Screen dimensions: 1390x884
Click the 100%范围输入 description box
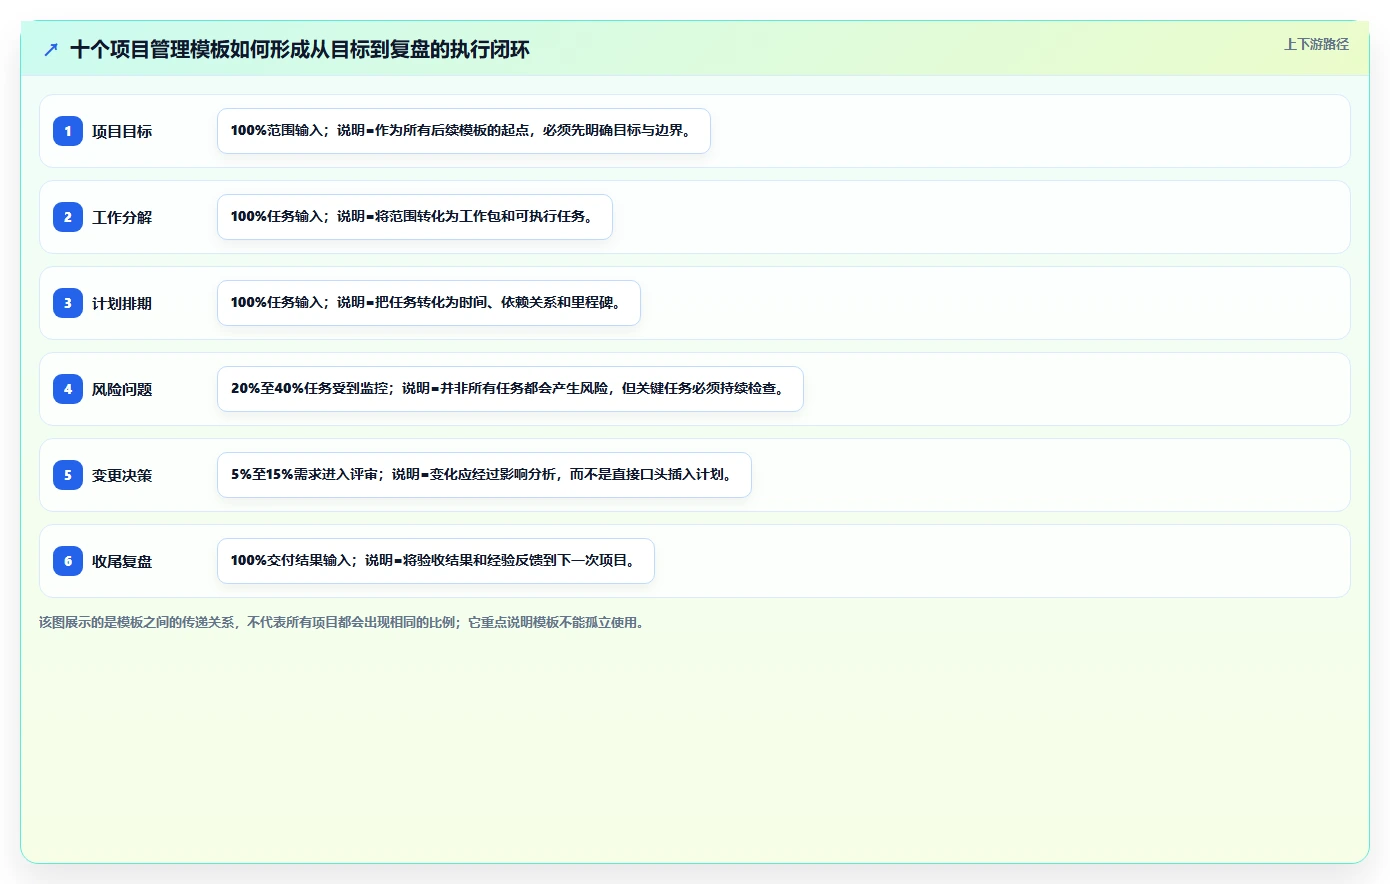point(464,131)
